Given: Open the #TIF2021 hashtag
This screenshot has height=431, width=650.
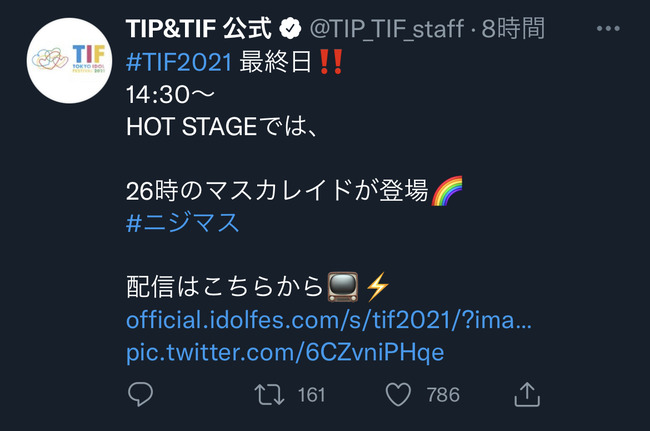Looking at the screenshot, I should tap(179, 62).
